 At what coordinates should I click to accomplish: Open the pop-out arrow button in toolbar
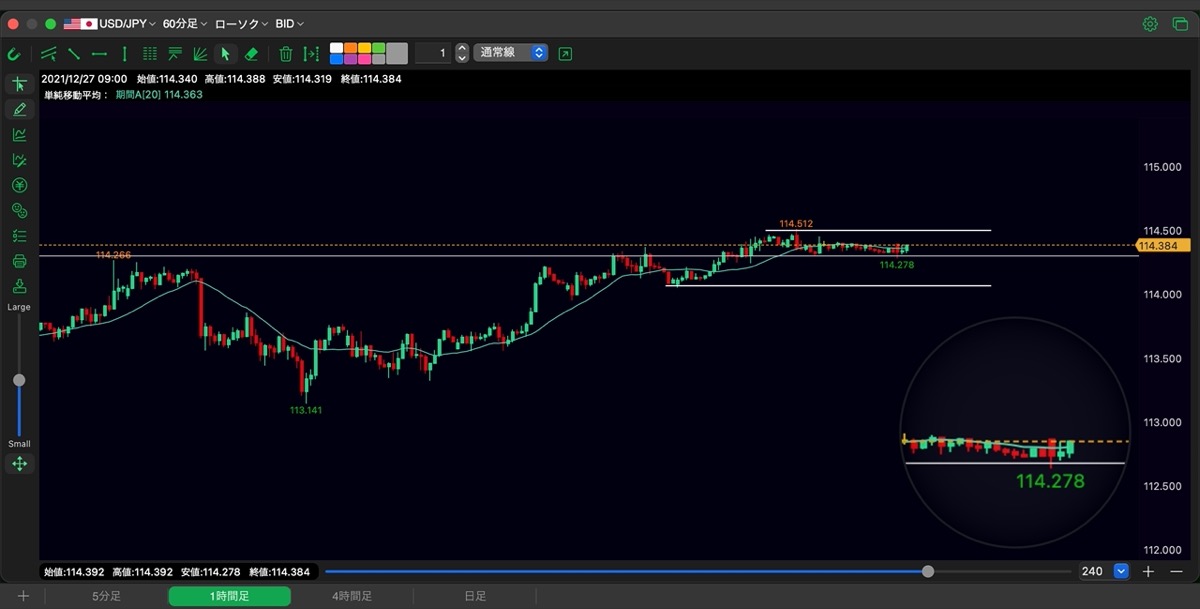pos(566,53)
